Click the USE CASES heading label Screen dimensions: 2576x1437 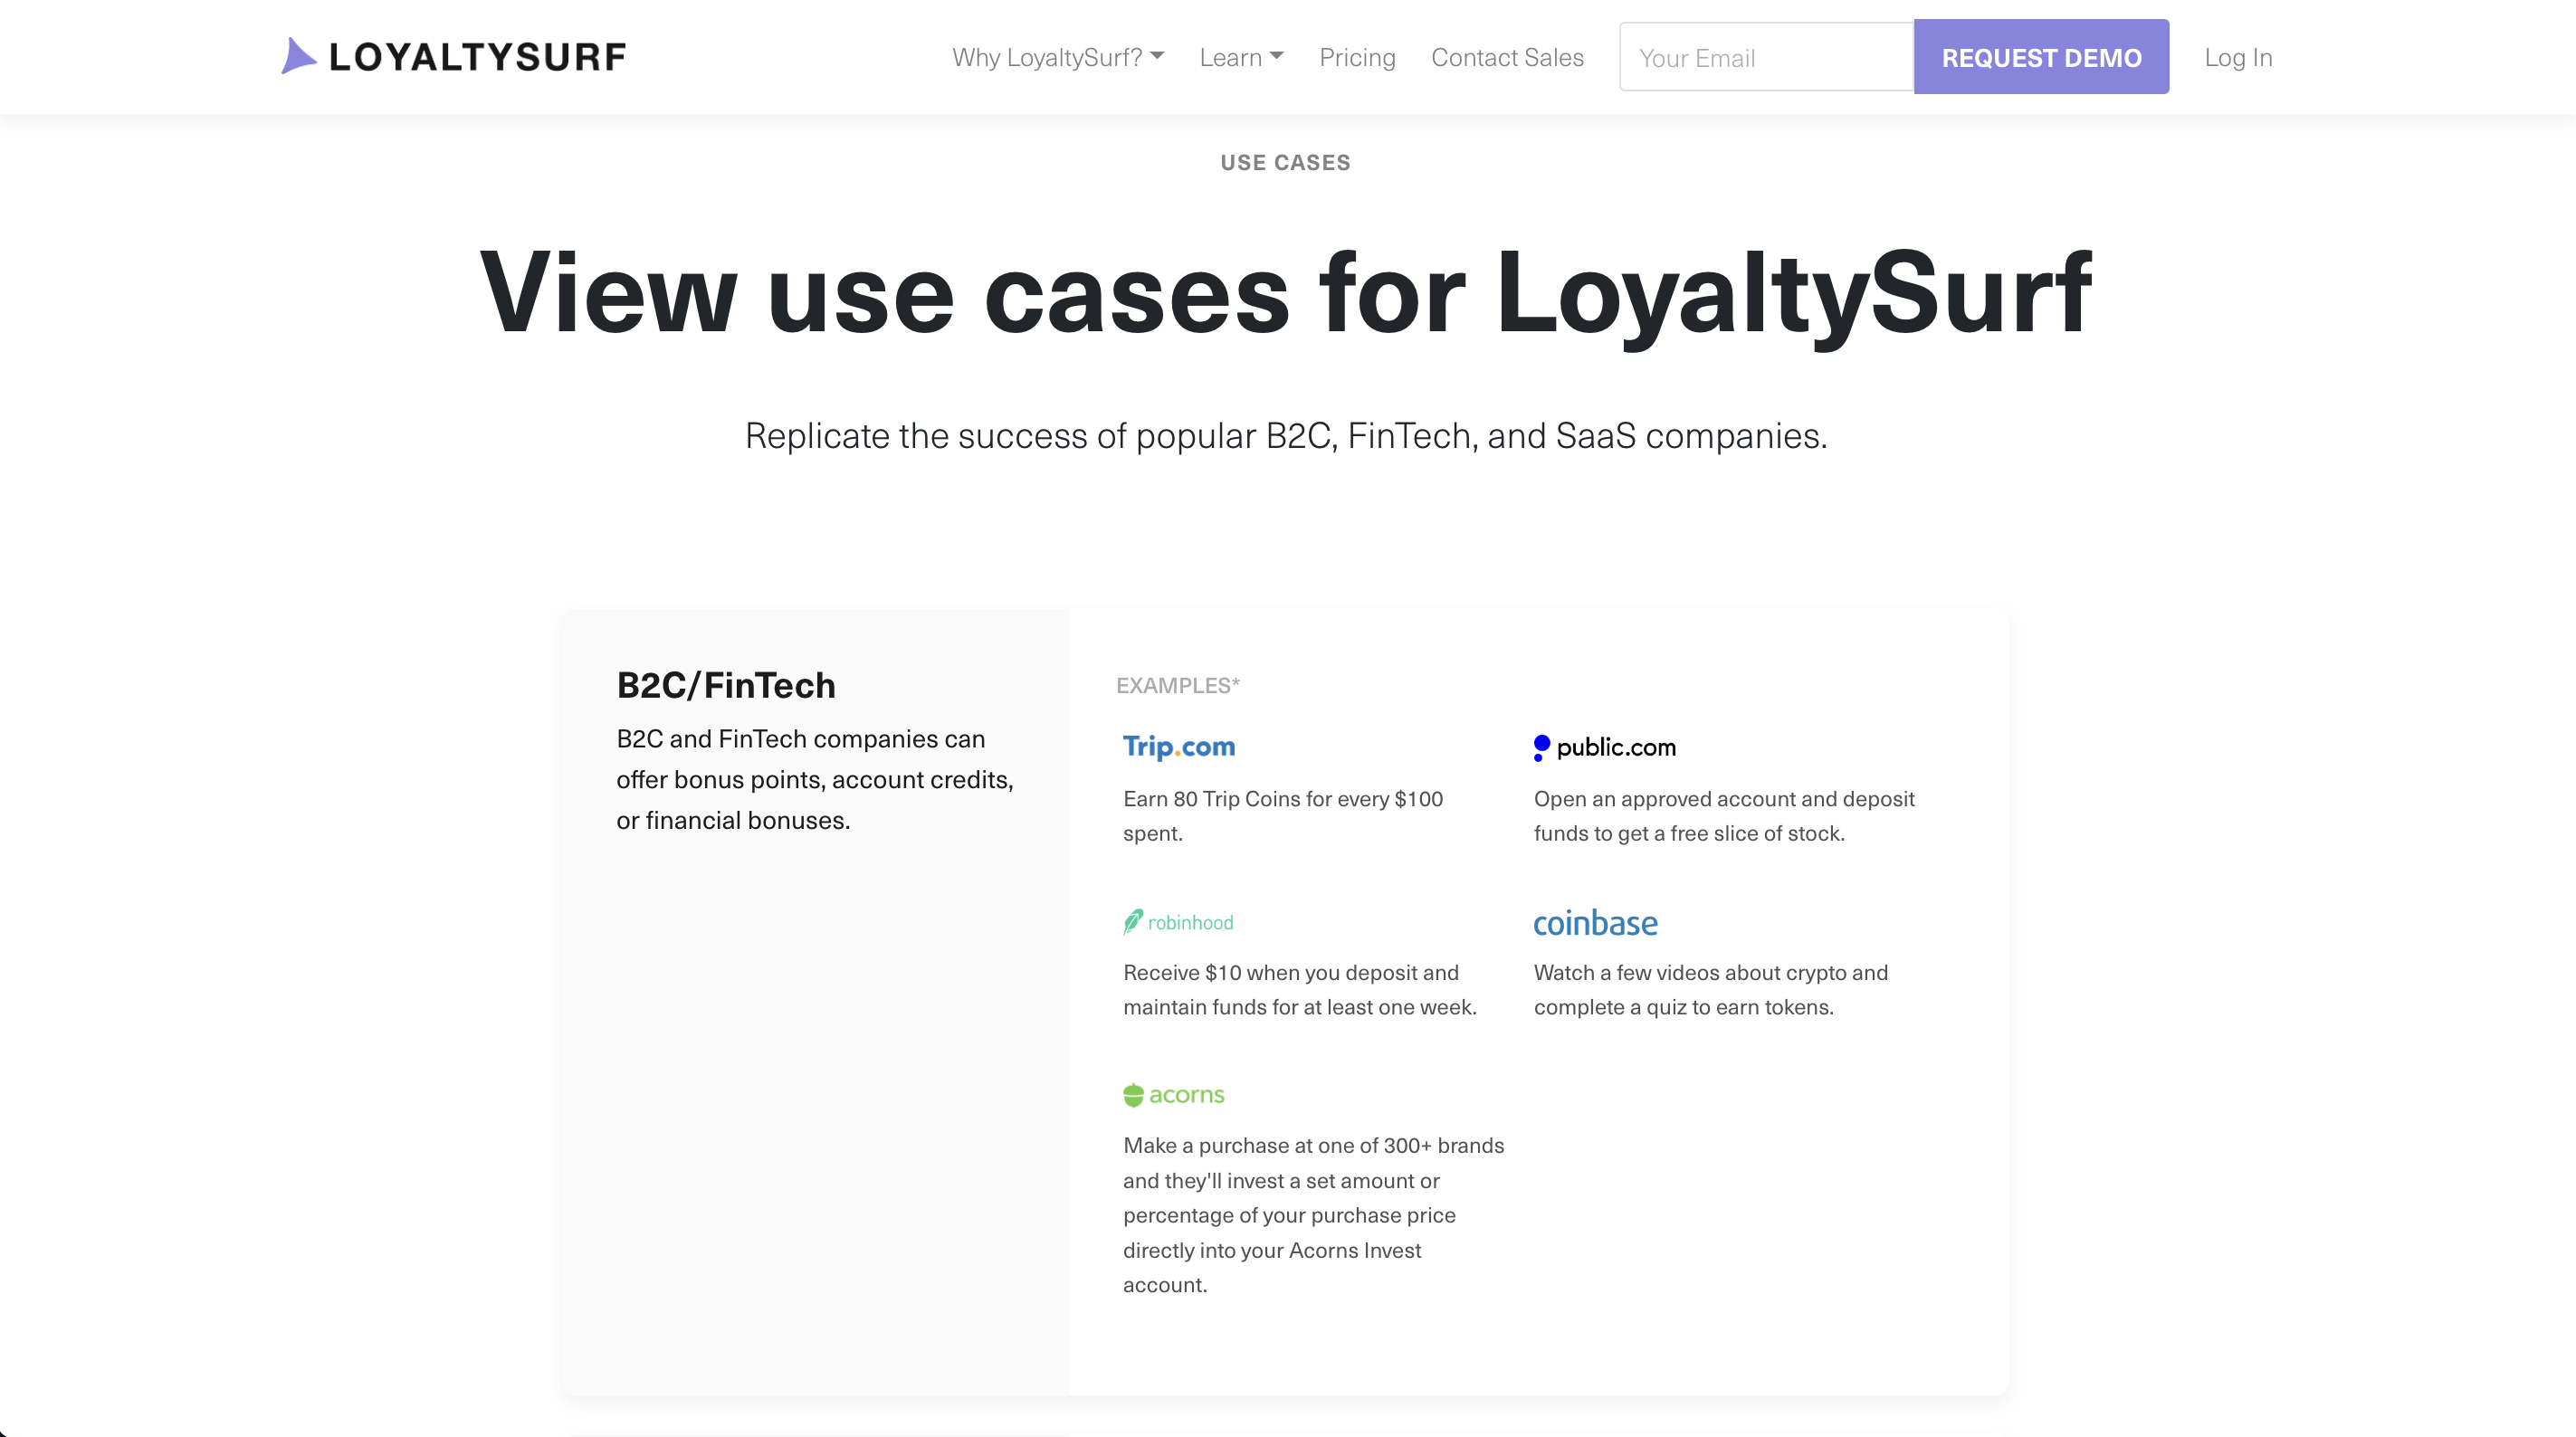pyautogui.click(x=1285, y=162)
